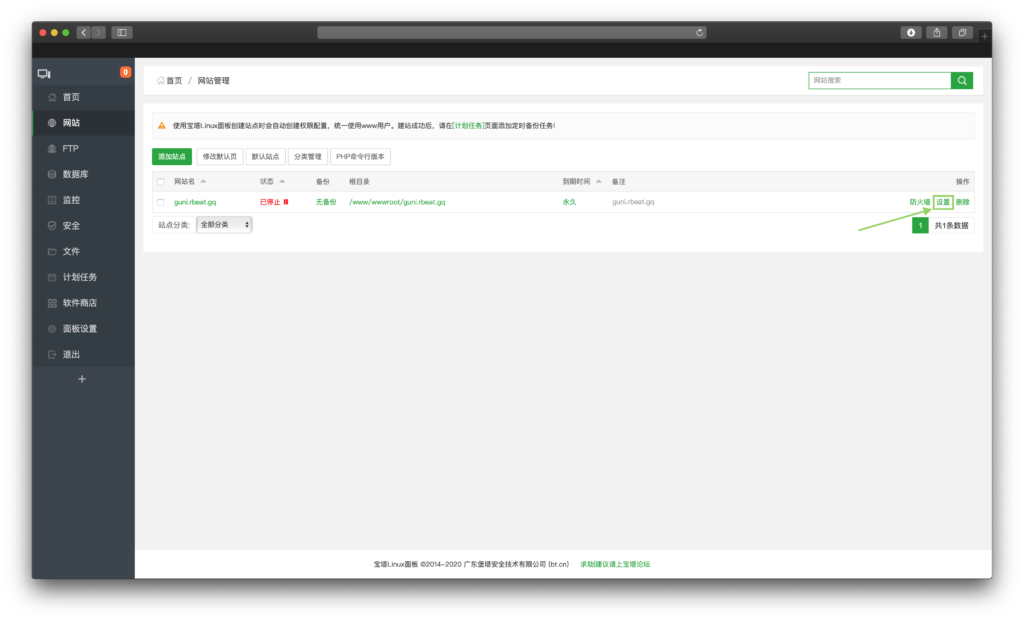The width and height of the screenshot is (1024, 621).
Task: Click the 添加站点 button
Action: tap(172, 157)
